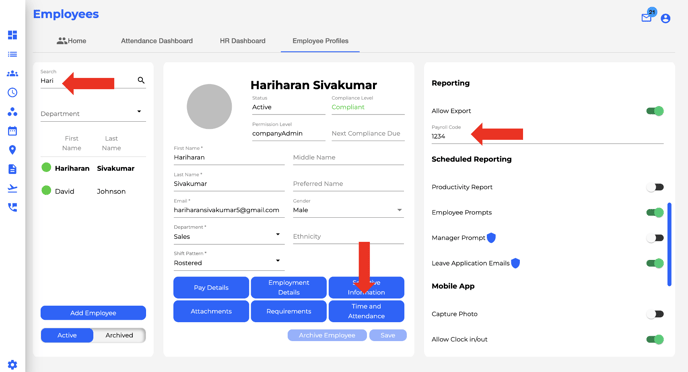Toggle the Capture Photo switch
This screenshot has width=688, height=372.
655,314
